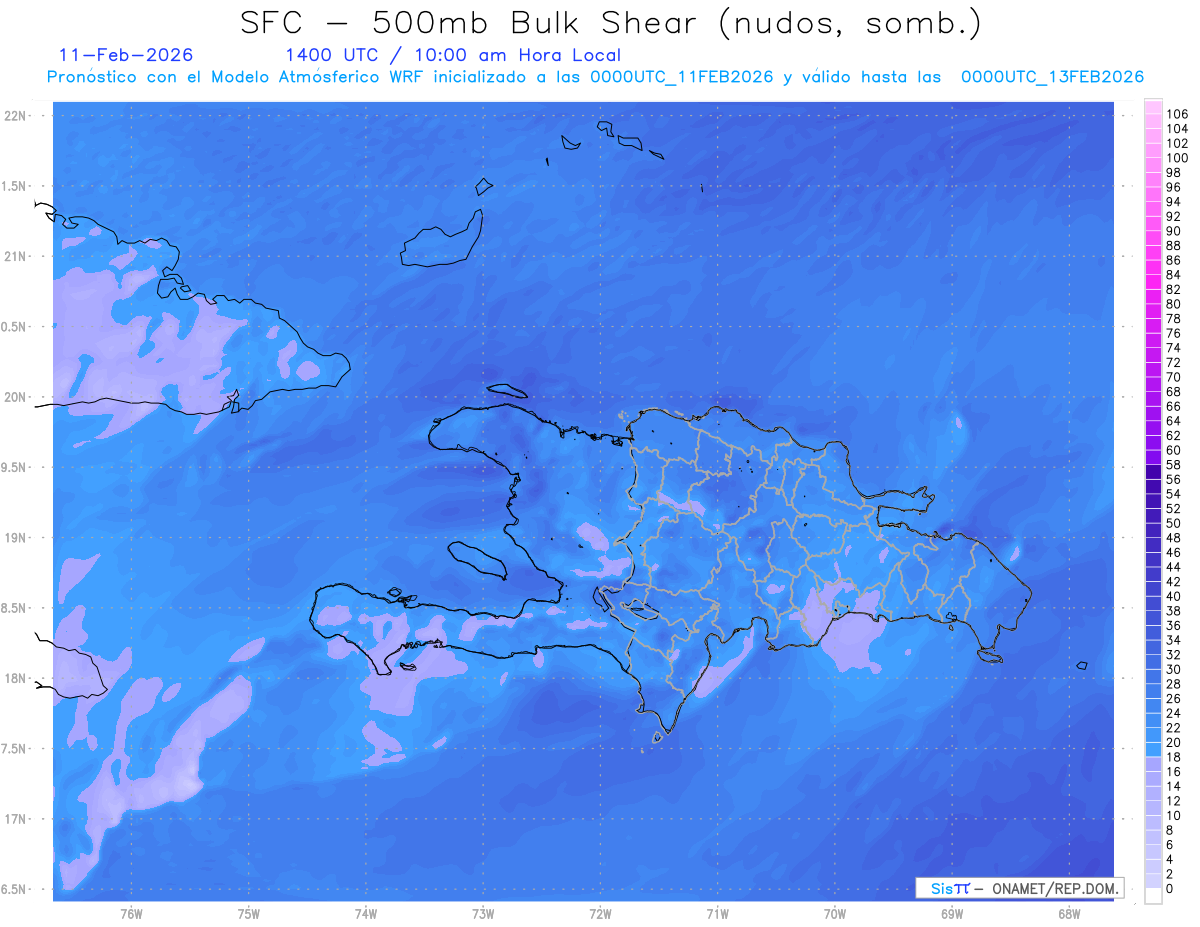1200x927 pixels.
Task: Click the '69W' longitude label
Action: click(952, 914)
